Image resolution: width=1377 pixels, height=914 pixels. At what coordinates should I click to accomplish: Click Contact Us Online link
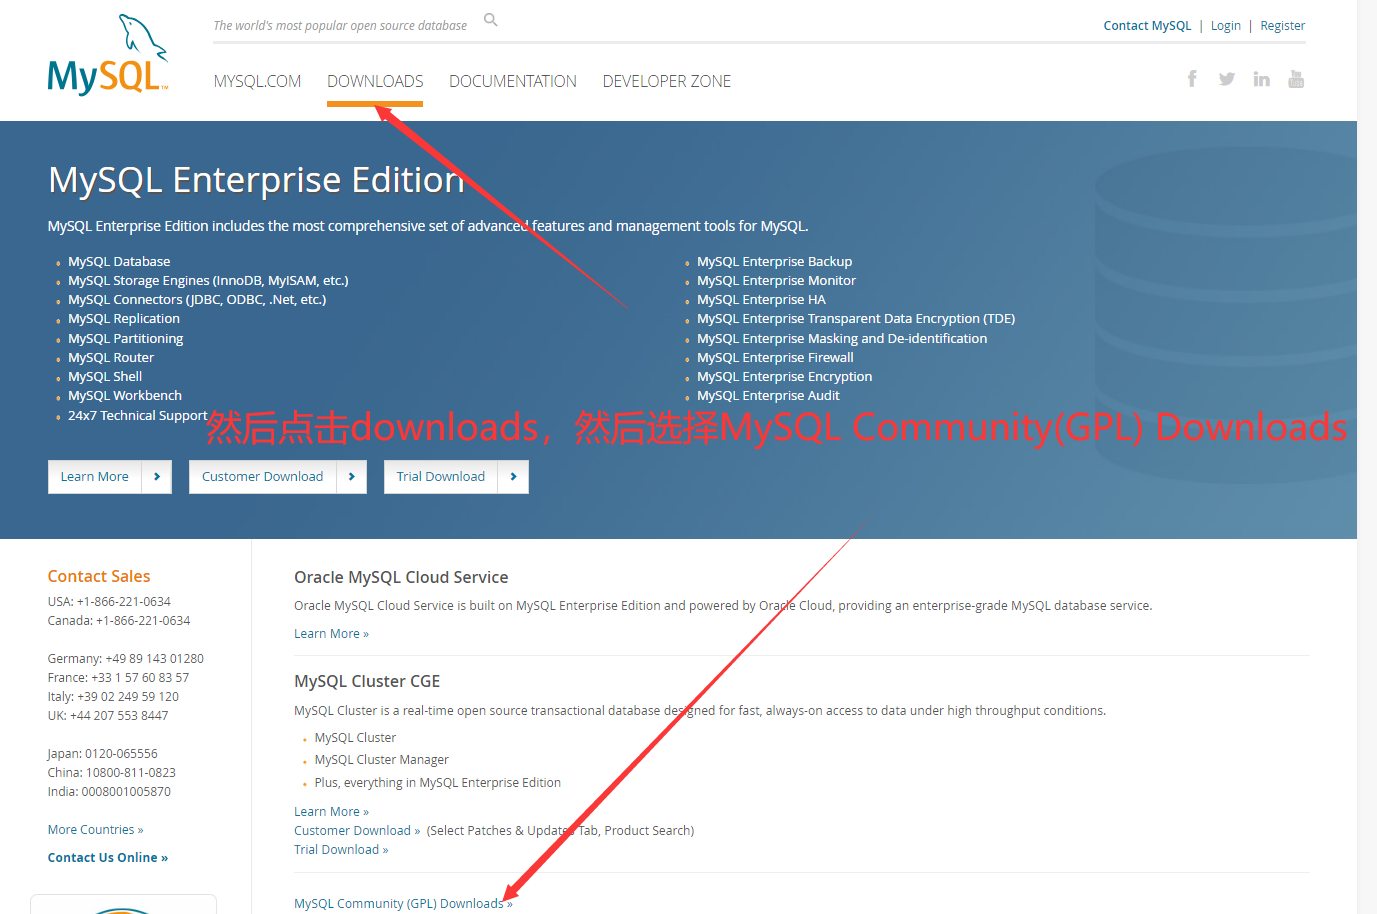point(108,858)
